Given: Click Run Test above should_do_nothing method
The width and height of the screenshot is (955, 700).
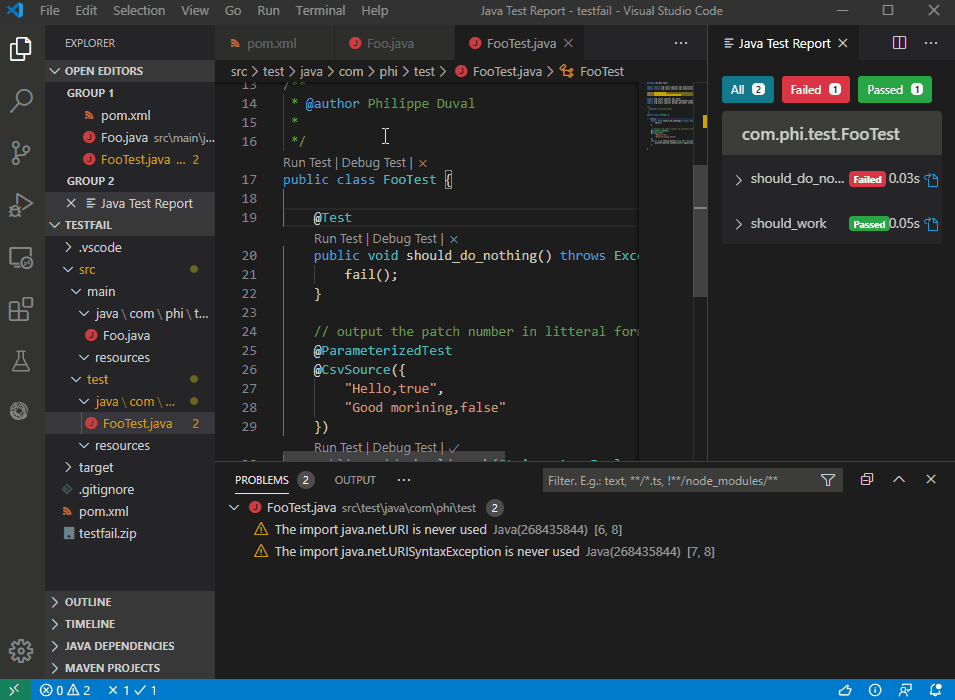Looking at the screenshot, I should tap(338, 239).
